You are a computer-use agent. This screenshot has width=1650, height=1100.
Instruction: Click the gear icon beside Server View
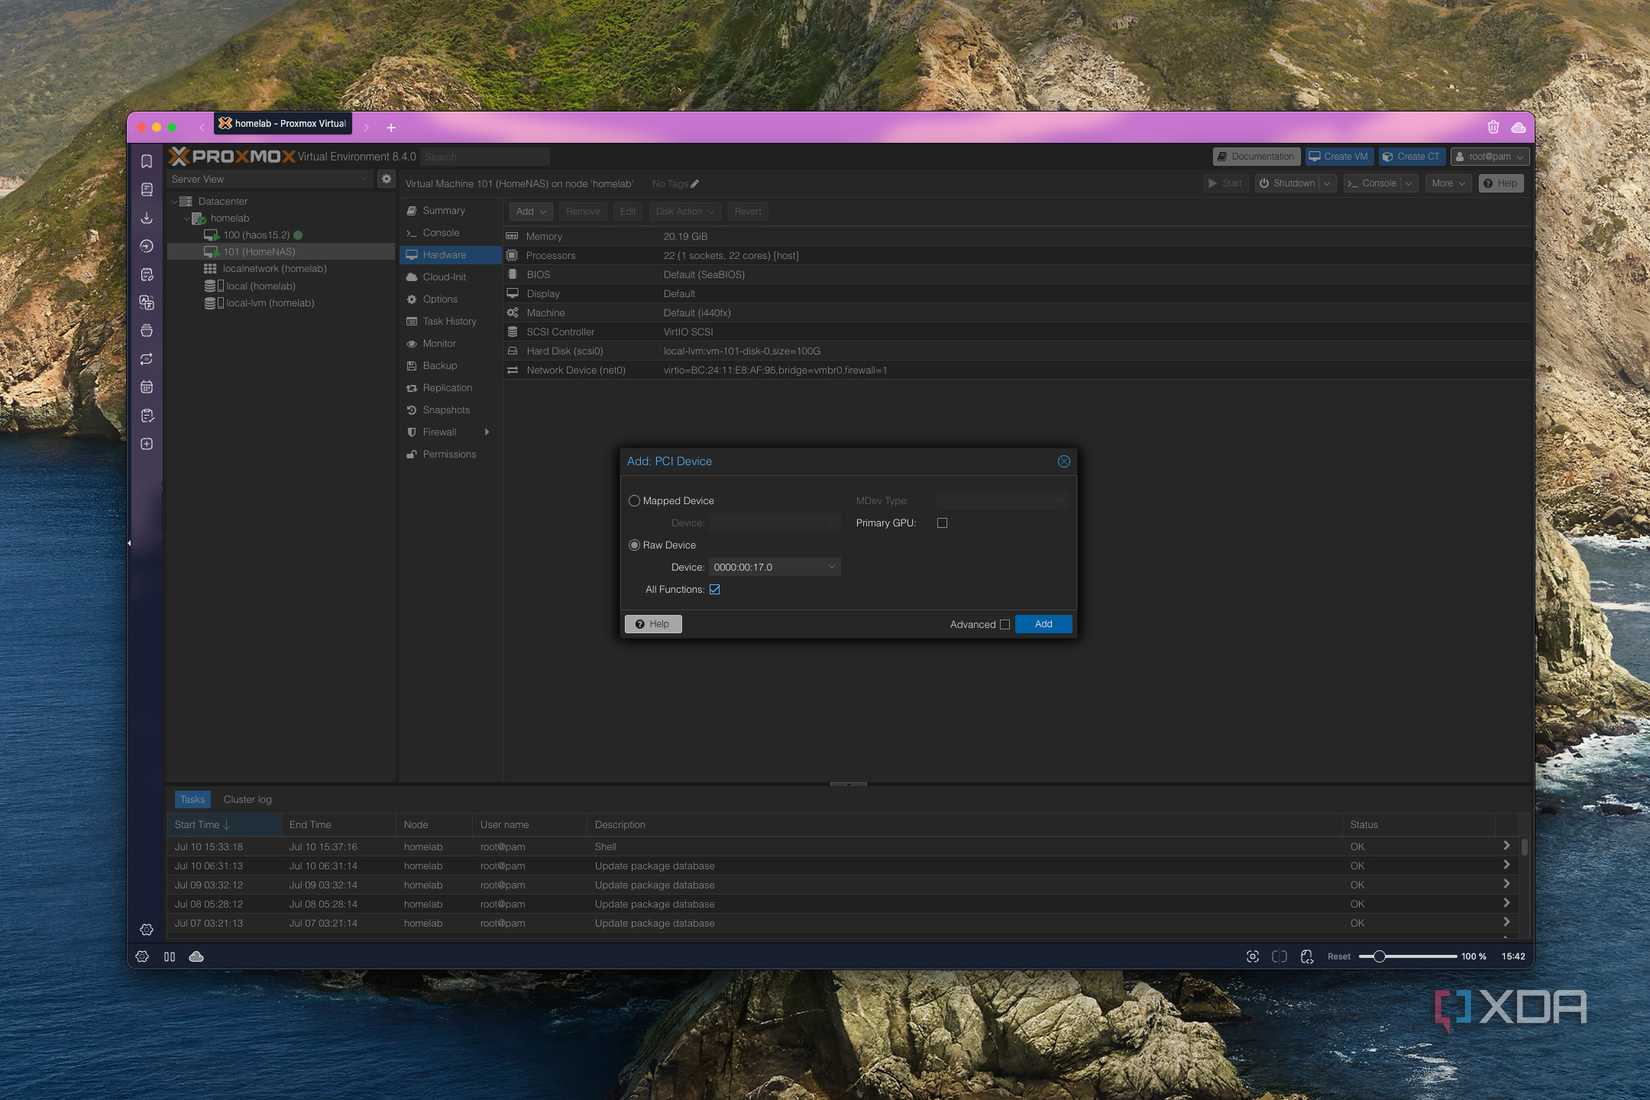point(386,179)
